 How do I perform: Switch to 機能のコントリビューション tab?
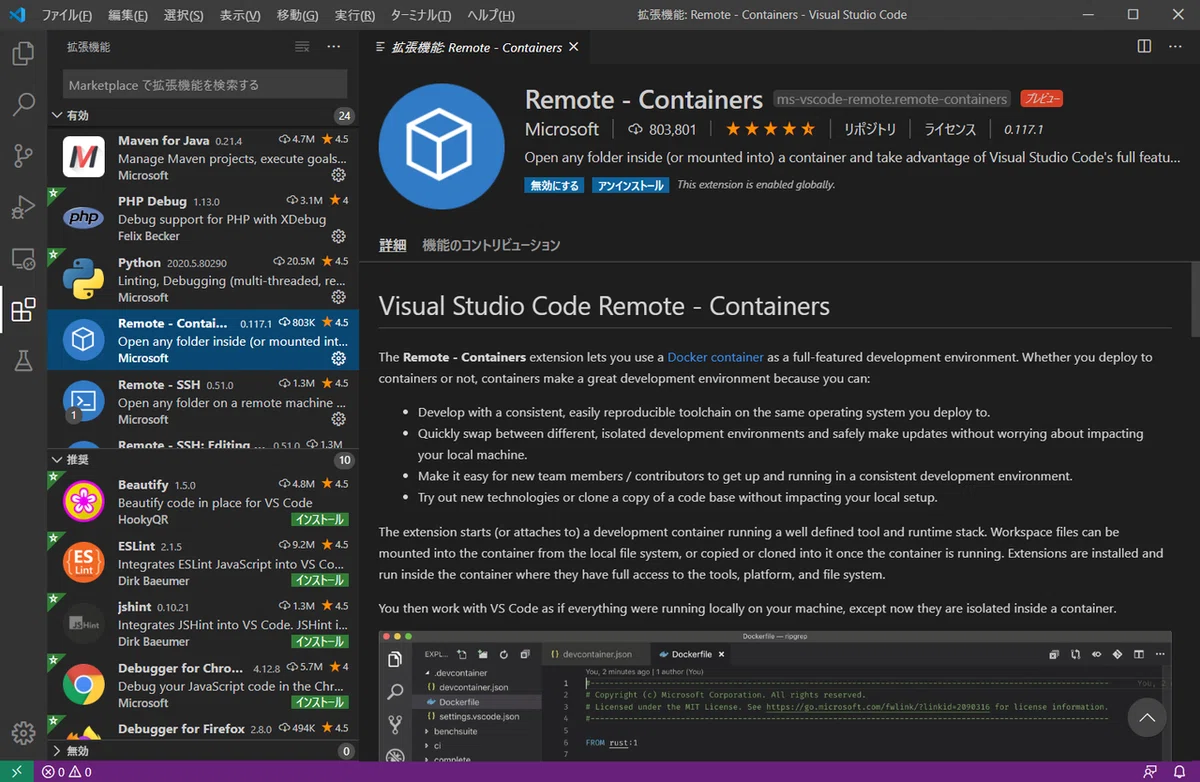click(x=491, y=245)
